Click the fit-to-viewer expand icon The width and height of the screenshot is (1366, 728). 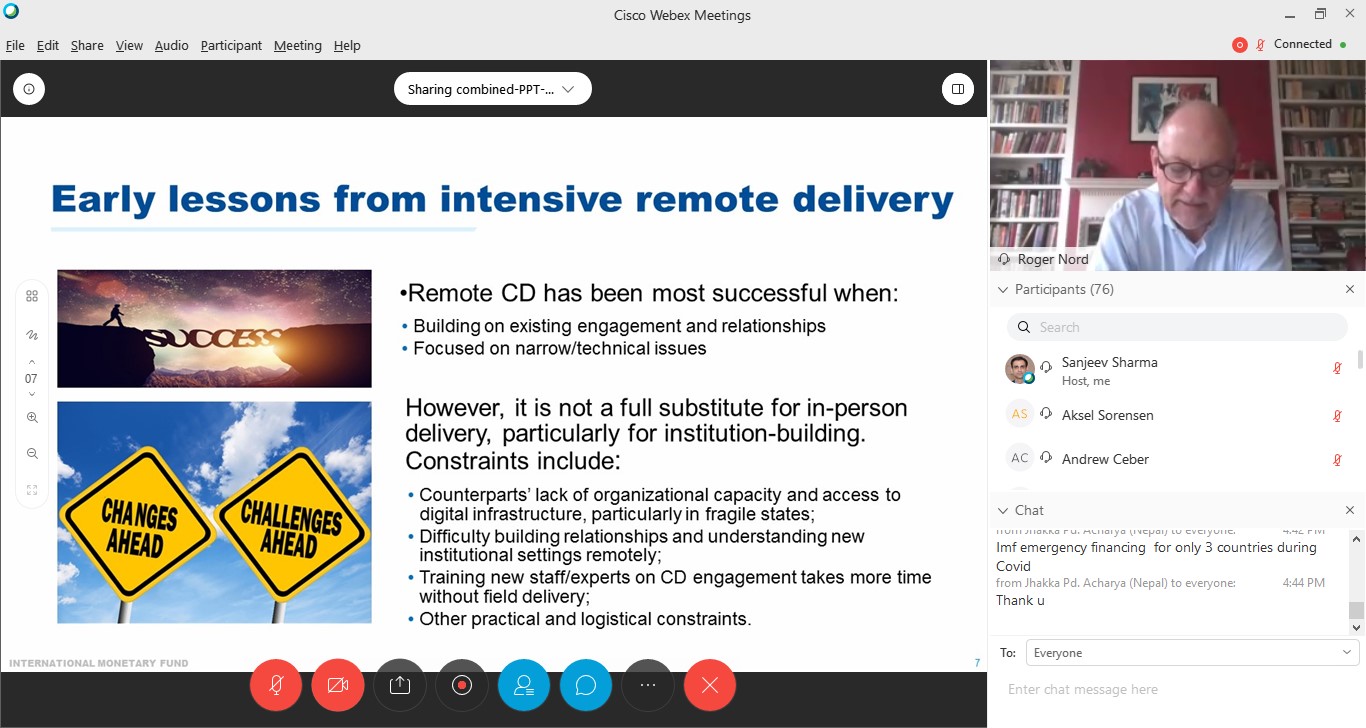click(32, 490)
